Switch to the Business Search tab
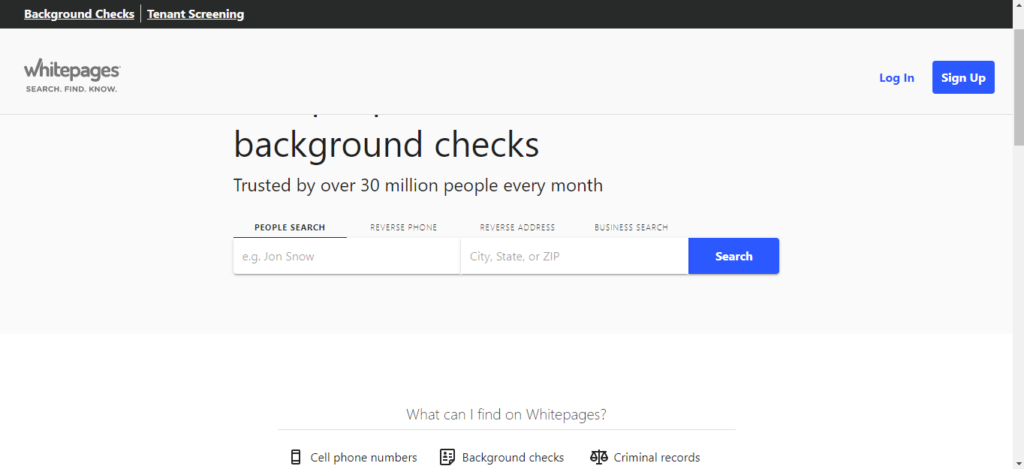 click(631, 227)
